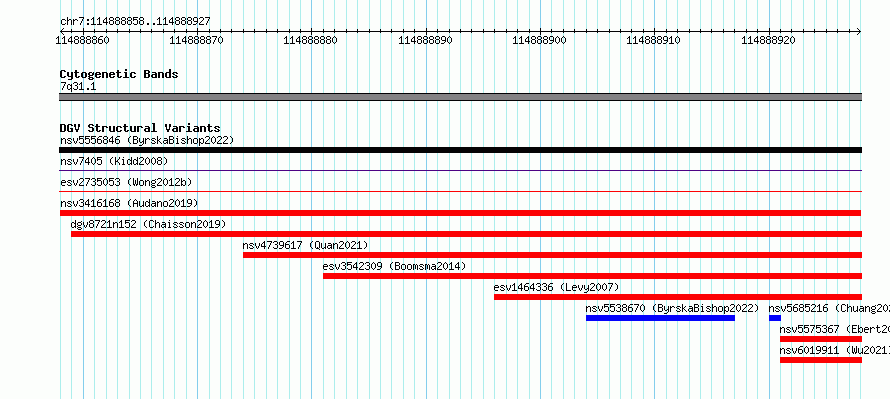The height and width of the screenshot is (399, 890).
Task: Select the red nsv3416168 variant bar
Action: pos(461,213)
